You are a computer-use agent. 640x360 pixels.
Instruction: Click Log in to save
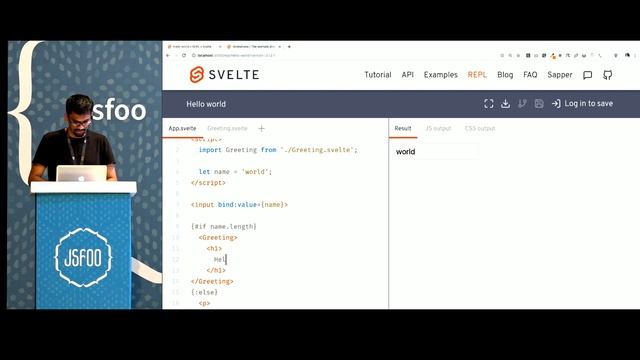point(582,104)
